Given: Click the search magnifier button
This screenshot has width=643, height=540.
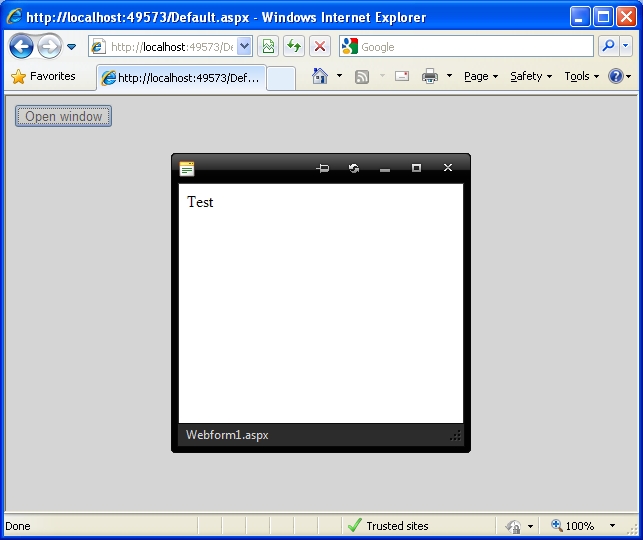Looking at the screenshot, I should pos(609,46).
